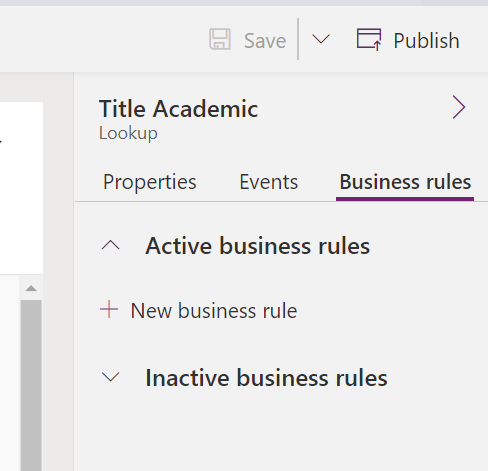Screen dimensions: 488x471
Task: Click the plus icon for new business rule
Action: (x=109, y=309)
